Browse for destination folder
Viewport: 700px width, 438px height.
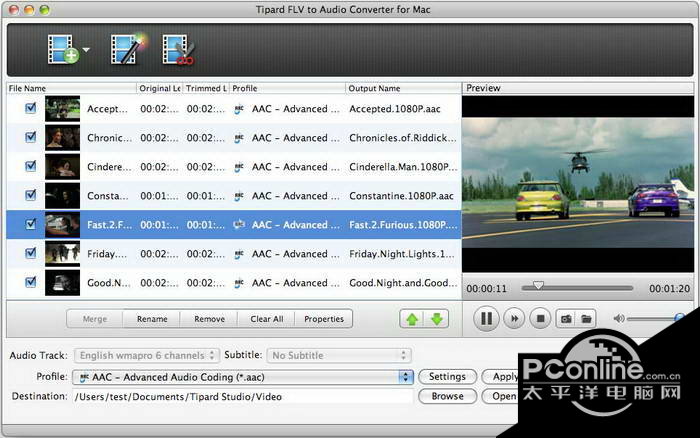[447, 396]
